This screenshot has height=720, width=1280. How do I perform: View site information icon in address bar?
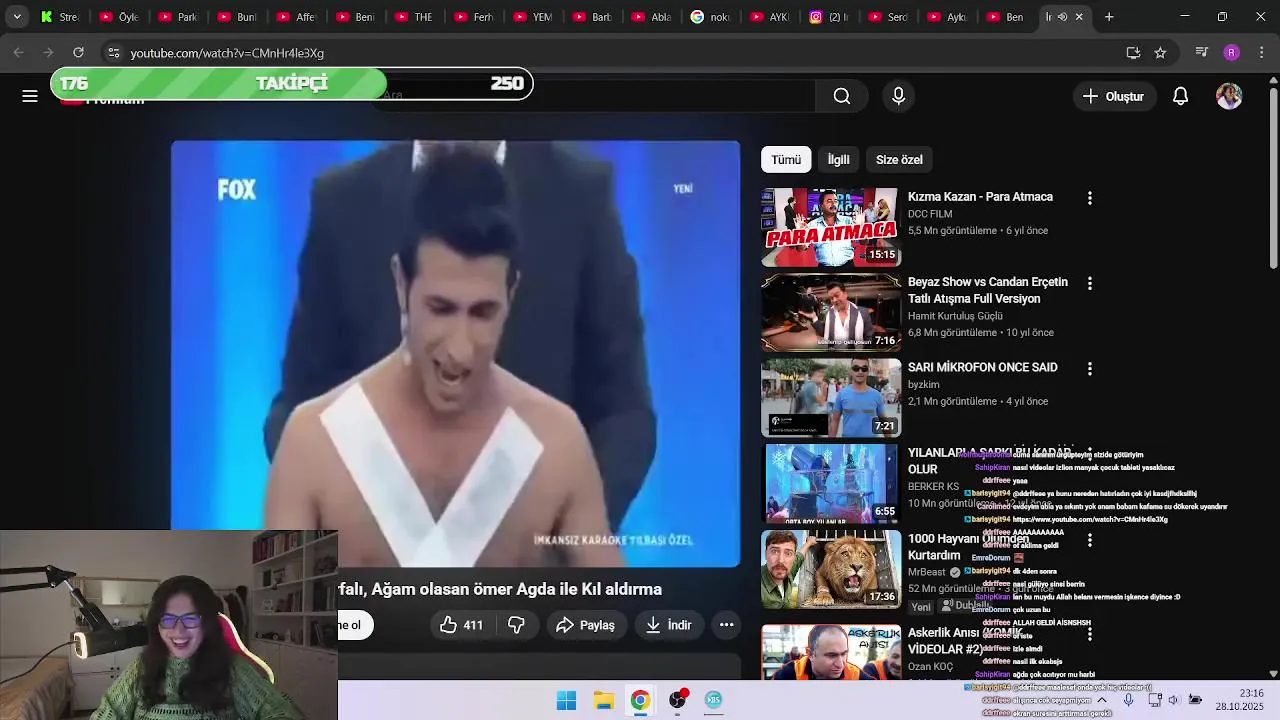tap(113, 53)
